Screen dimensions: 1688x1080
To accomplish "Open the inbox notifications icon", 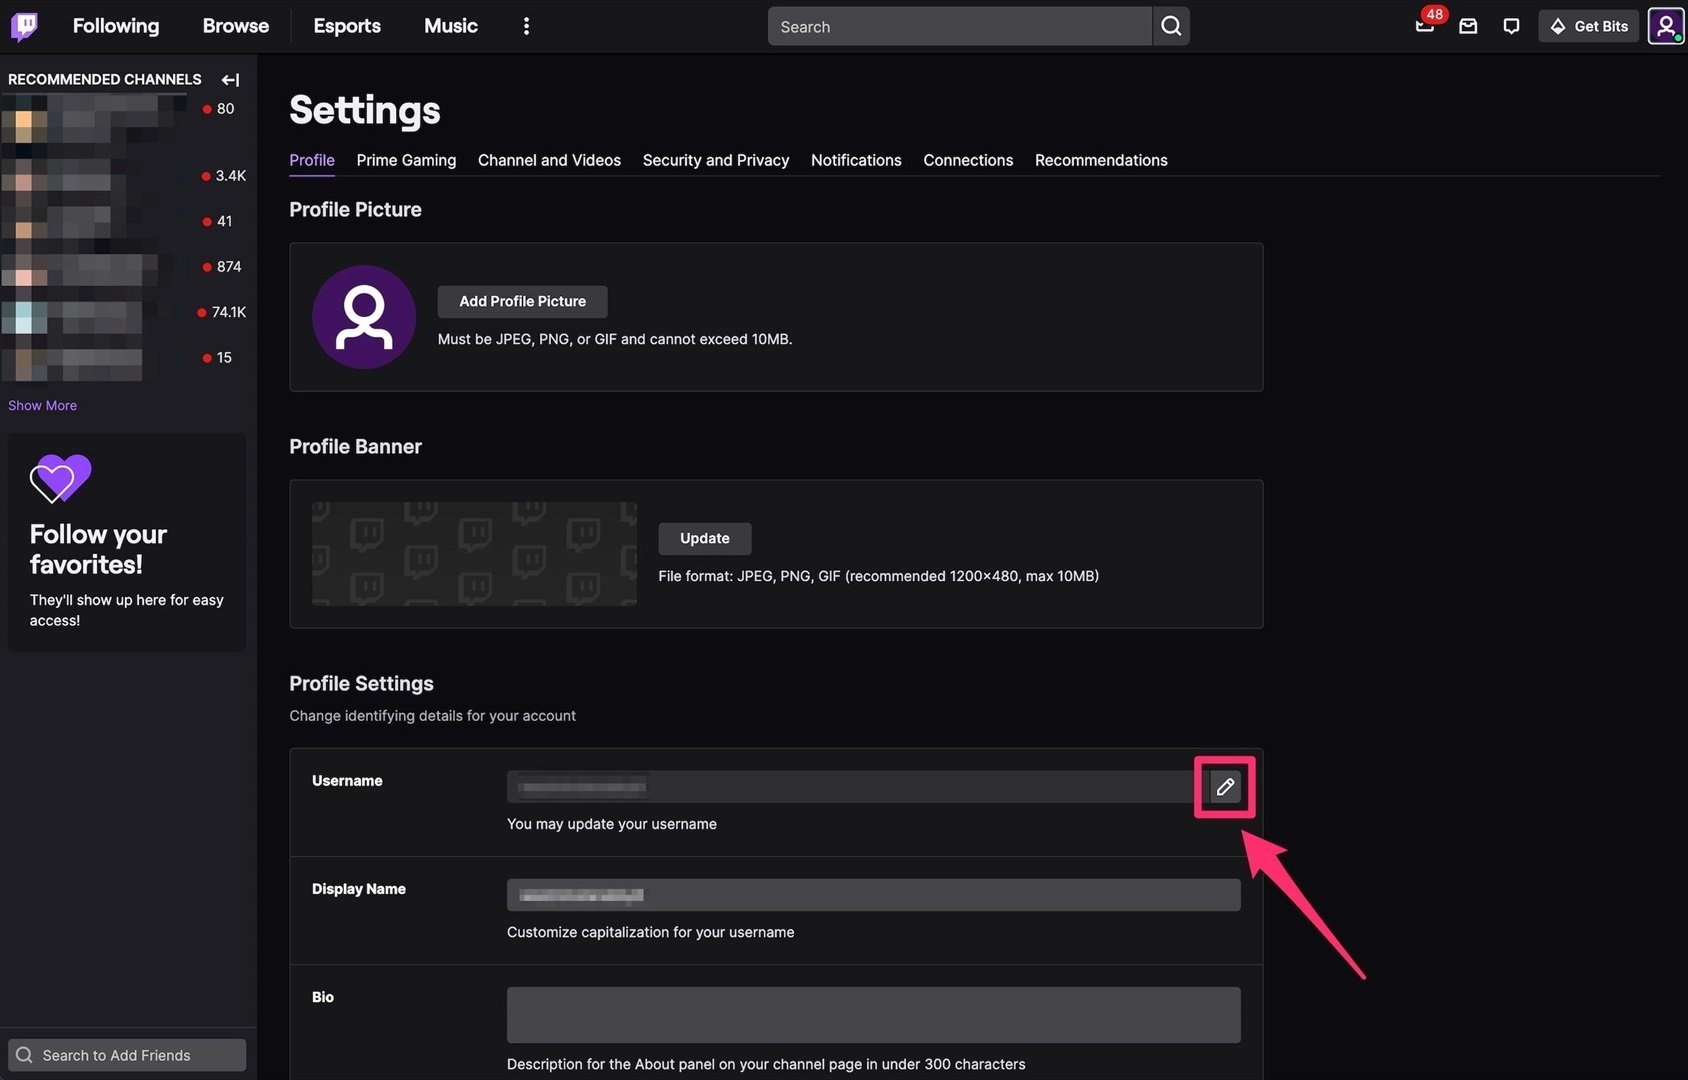I will (1468, 26).
